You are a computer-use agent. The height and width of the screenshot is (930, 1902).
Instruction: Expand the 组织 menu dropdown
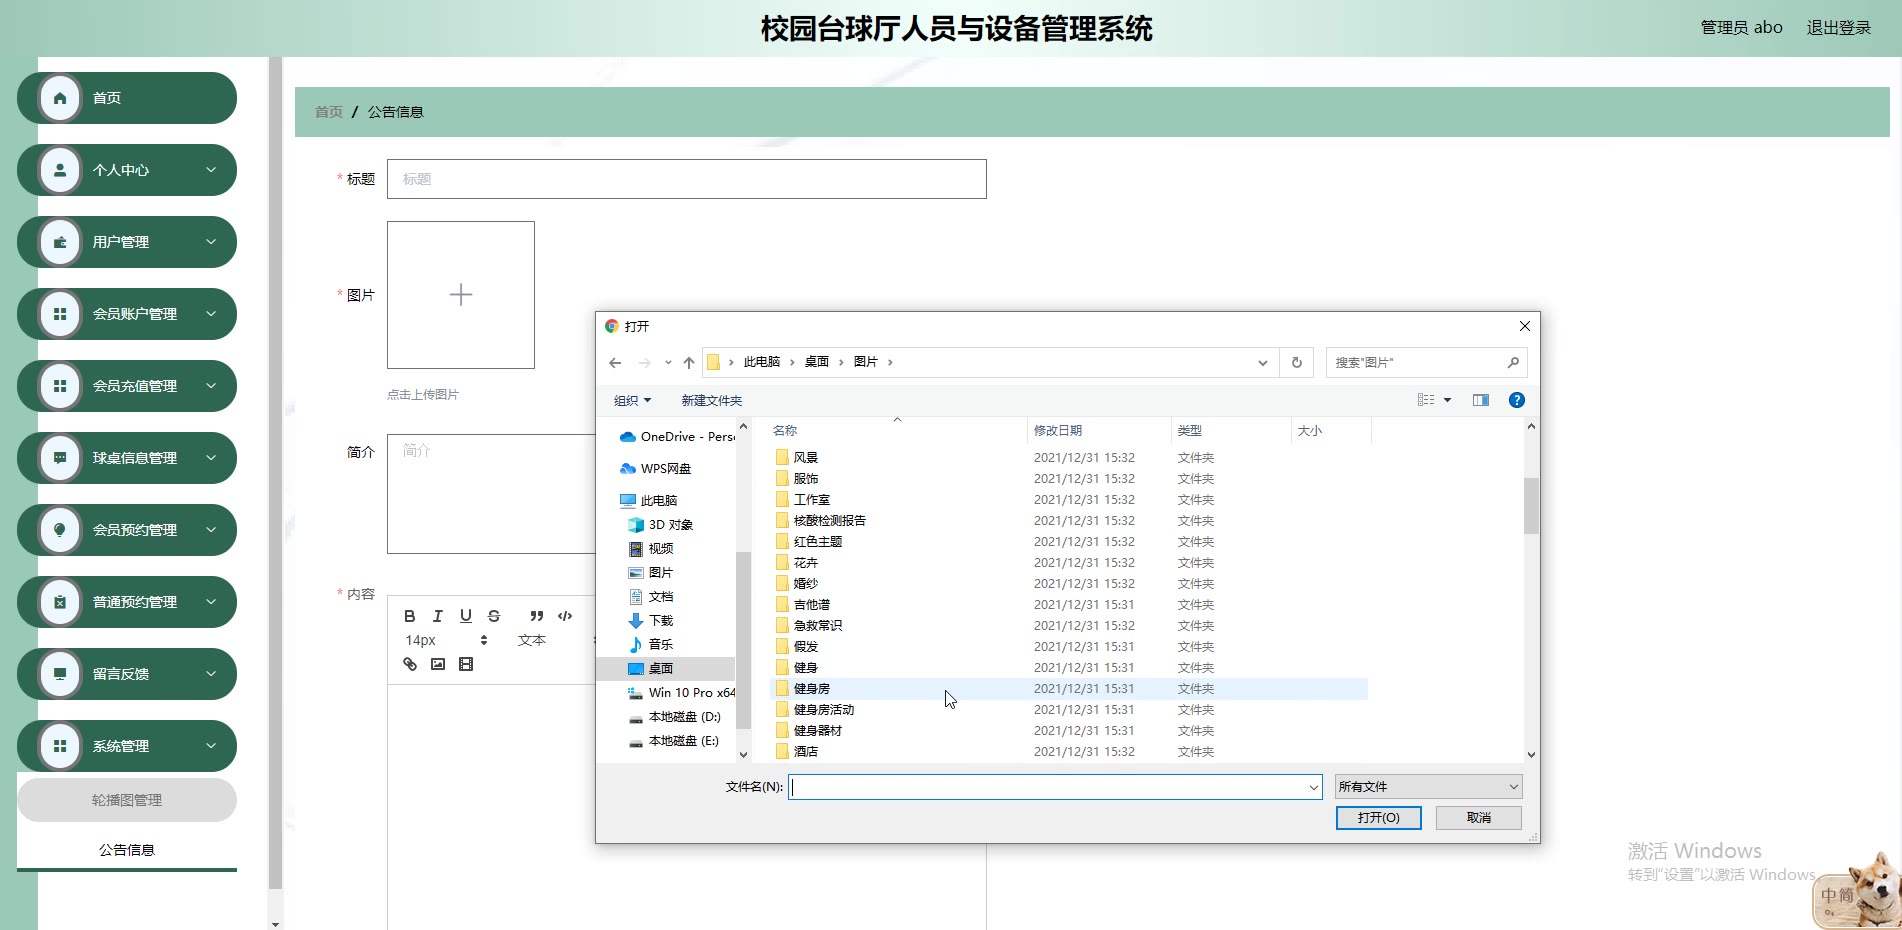coord(632,401)
